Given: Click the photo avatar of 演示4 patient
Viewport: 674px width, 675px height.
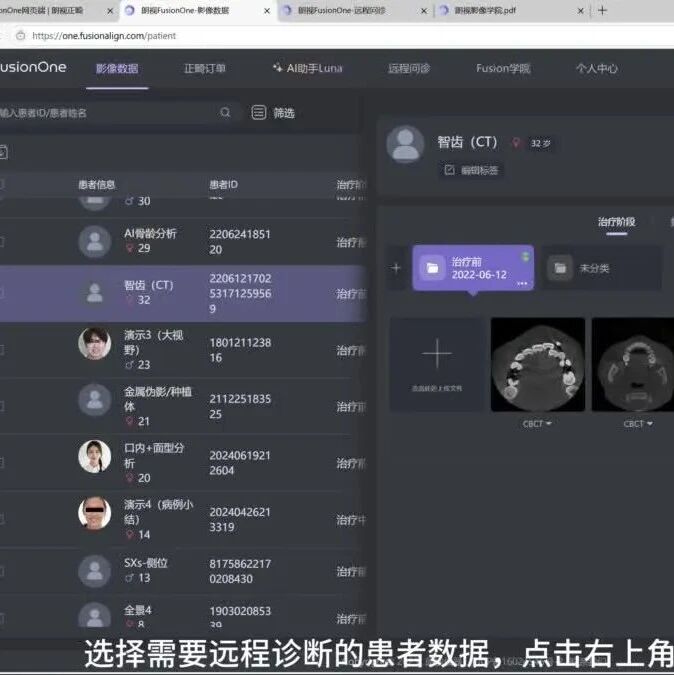Looking at the screenshot, I should tap(95, 513).
